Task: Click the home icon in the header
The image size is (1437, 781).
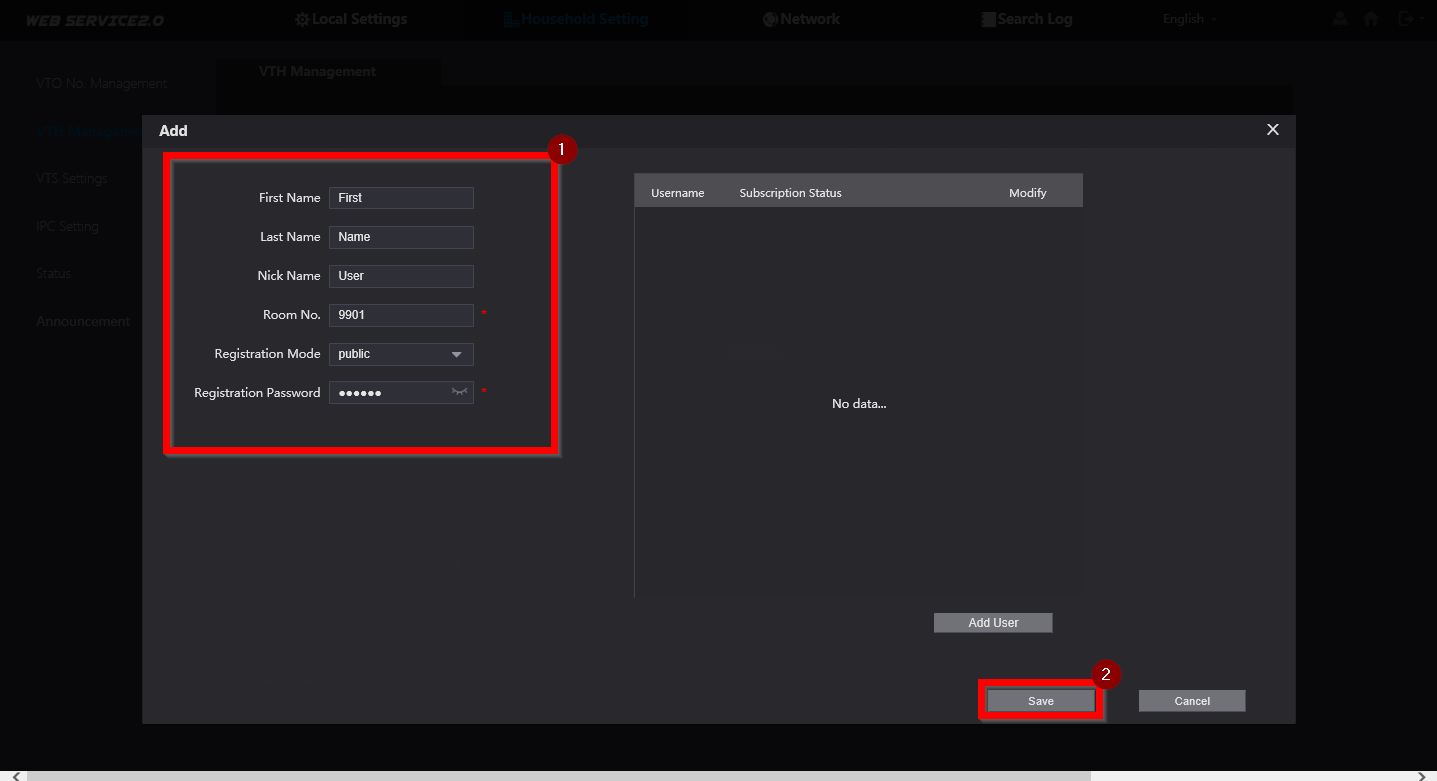Action: pos(1371,19)
